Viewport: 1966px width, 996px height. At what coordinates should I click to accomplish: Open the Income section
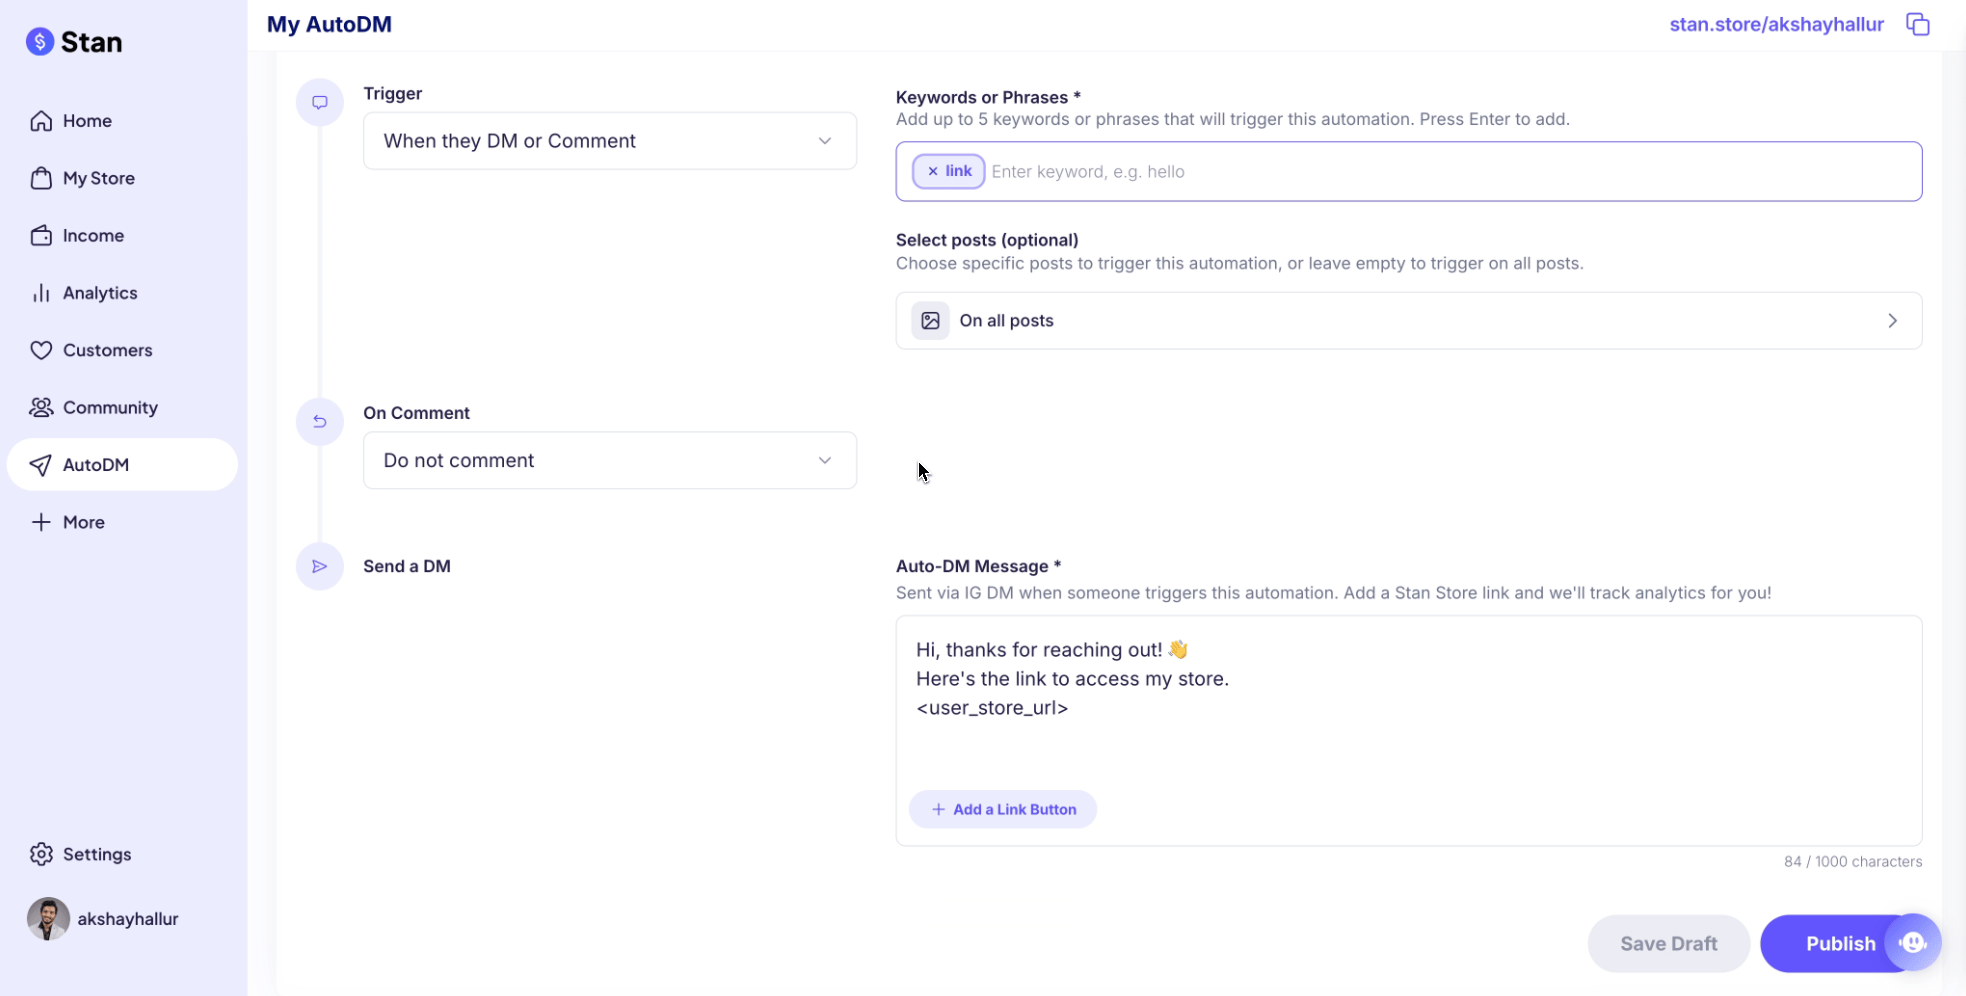(x=91, y=235)
